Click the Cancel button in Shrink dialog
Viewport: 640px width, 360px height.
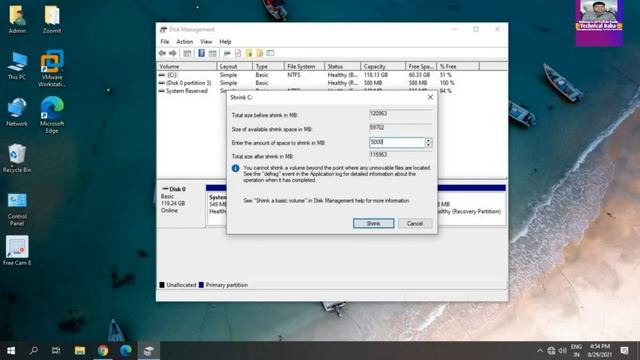pyautogui.click(x=415, y=223)
